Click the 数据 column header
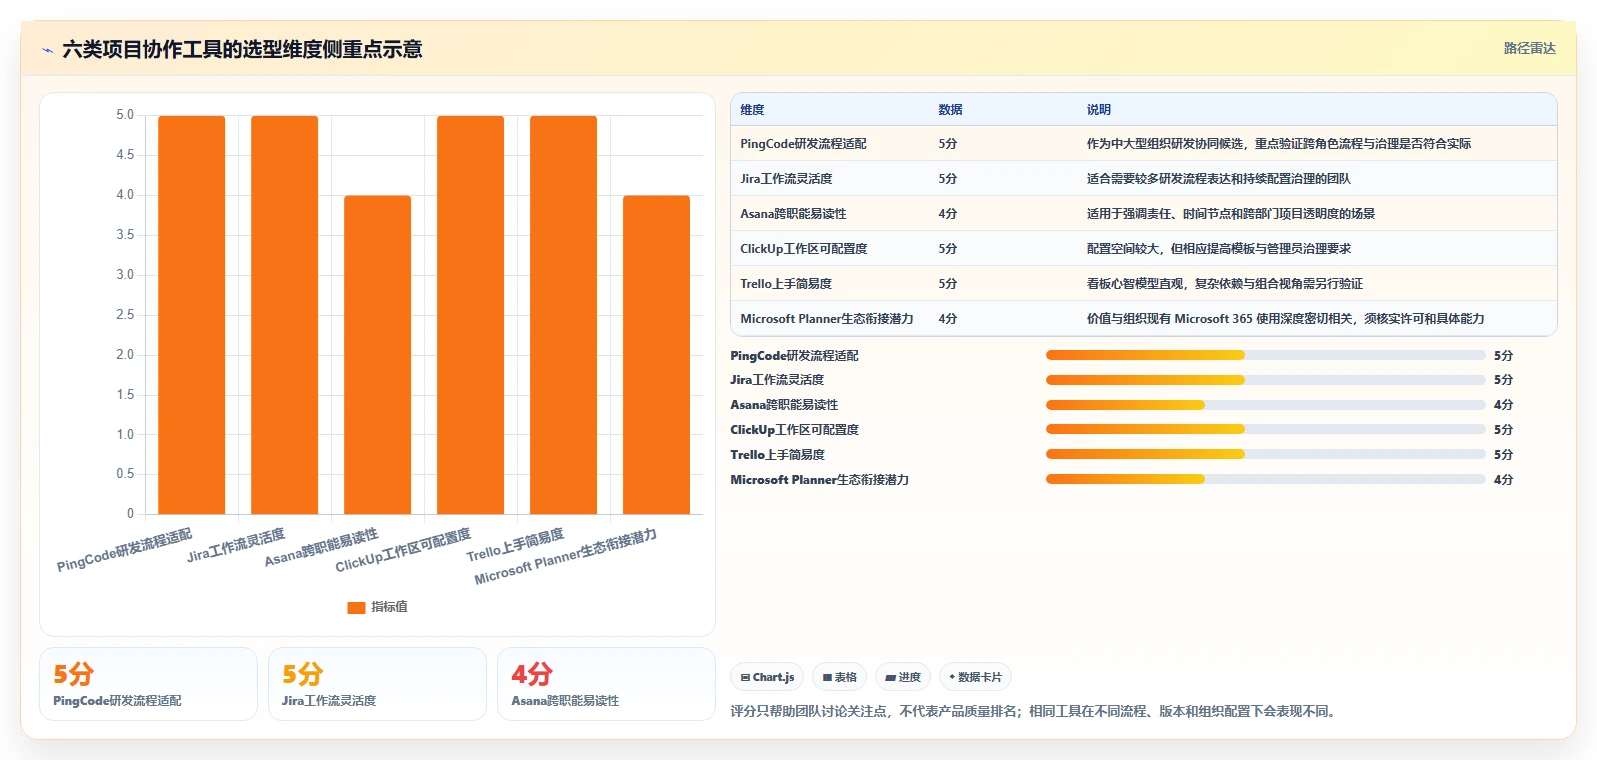Screen dimensions: 1597x760 950,110
